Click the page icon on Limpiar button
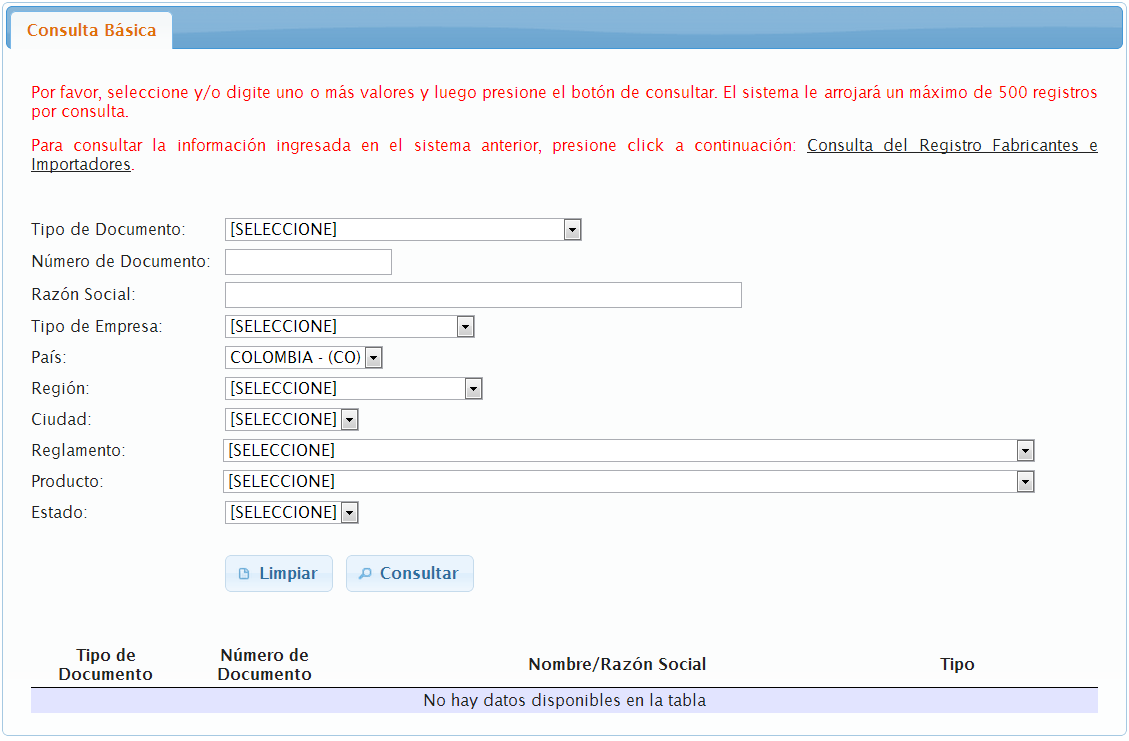This screenshot has width=1129, height=741. tap(244, 574)
